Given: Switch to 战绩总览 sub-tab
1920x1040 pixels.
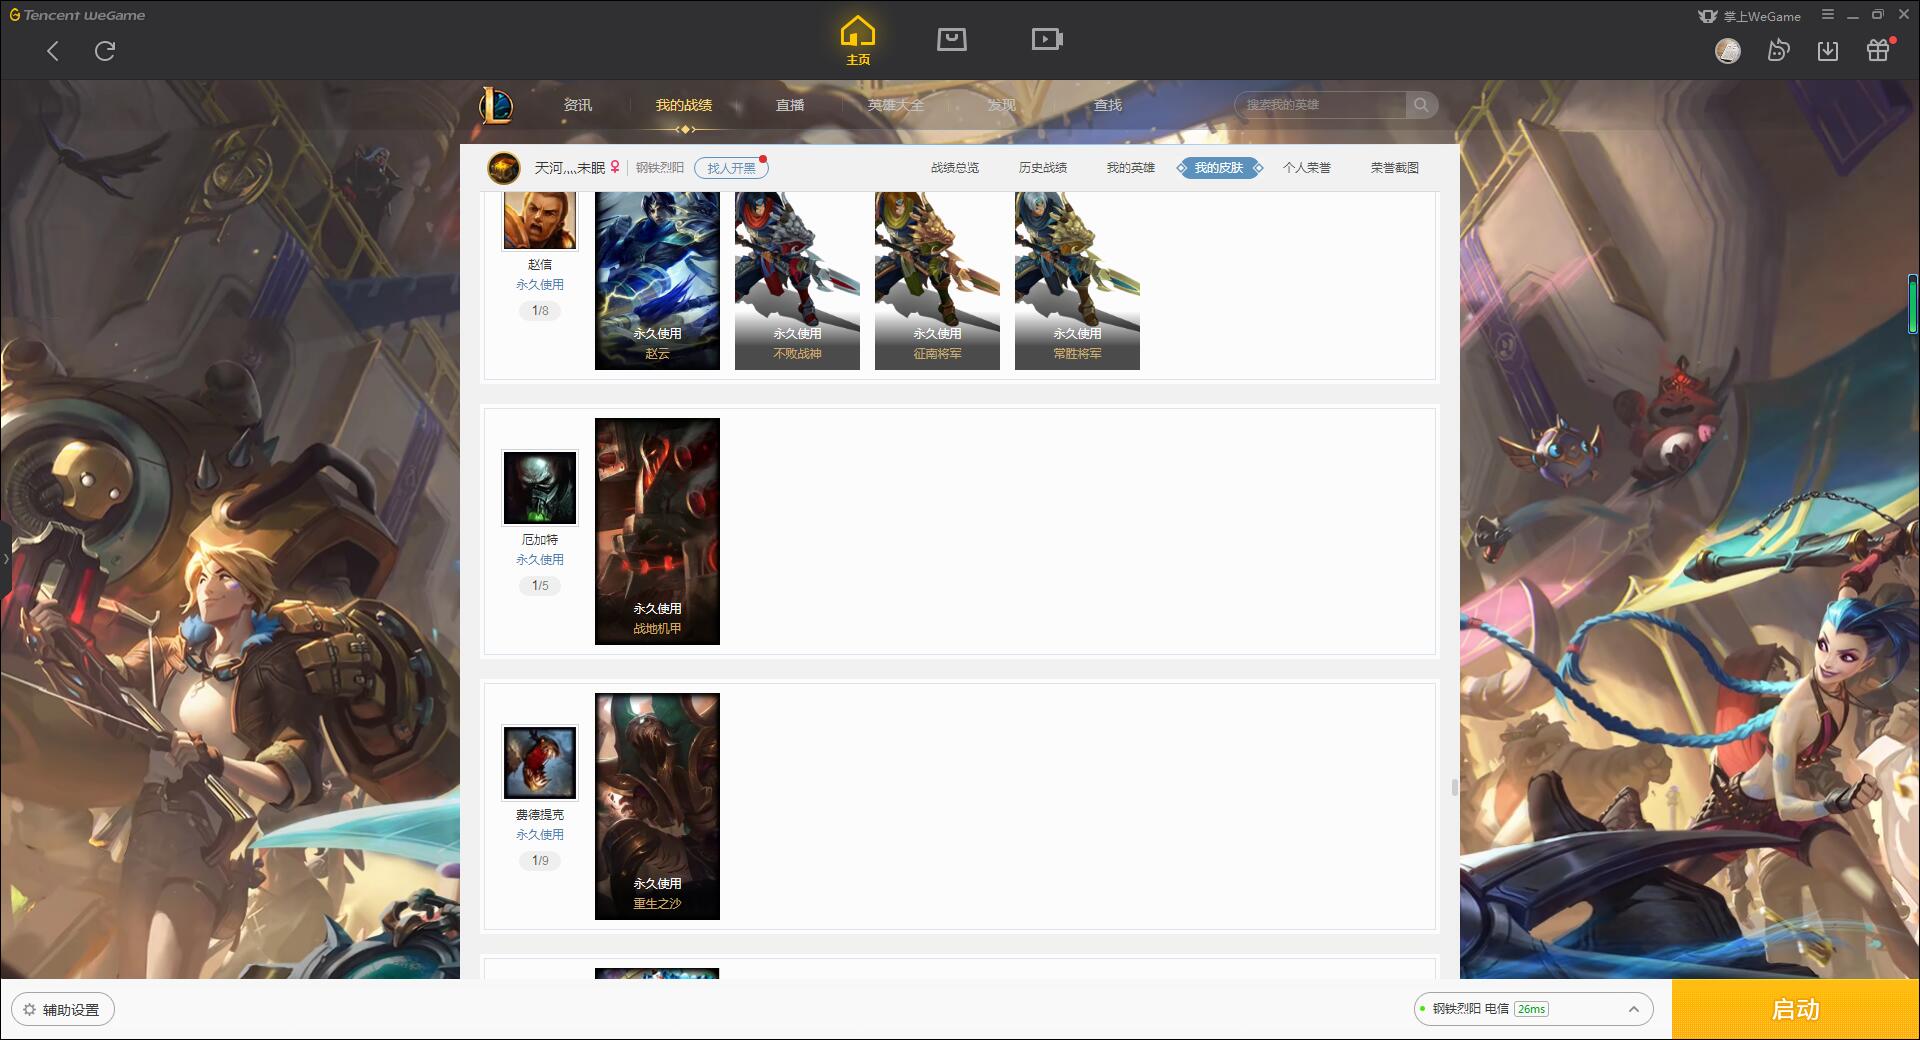Looking at the screenshot, I should click(955, 168).
